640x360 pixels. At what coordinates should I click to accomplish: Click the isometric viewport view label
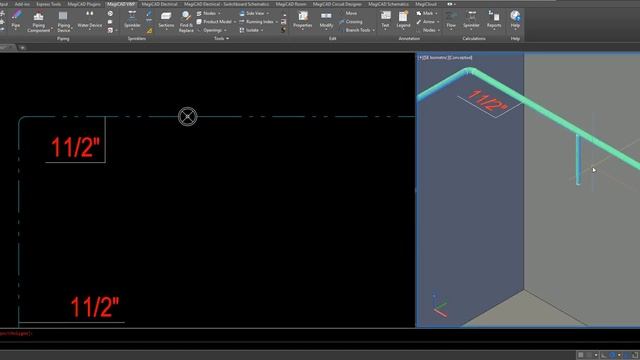(445, 58)
